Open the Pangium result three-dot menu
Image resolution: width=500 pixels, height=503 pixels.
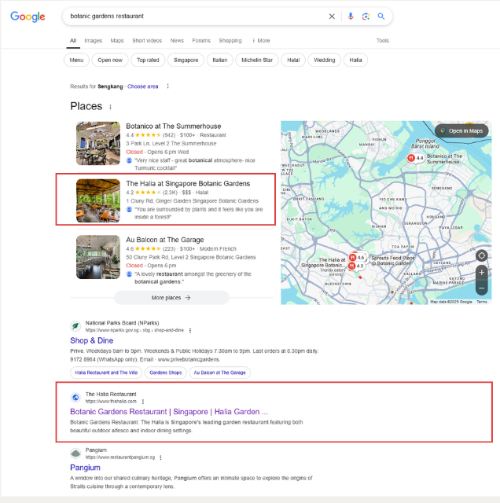pyautogui.click(x=160, y=457)
